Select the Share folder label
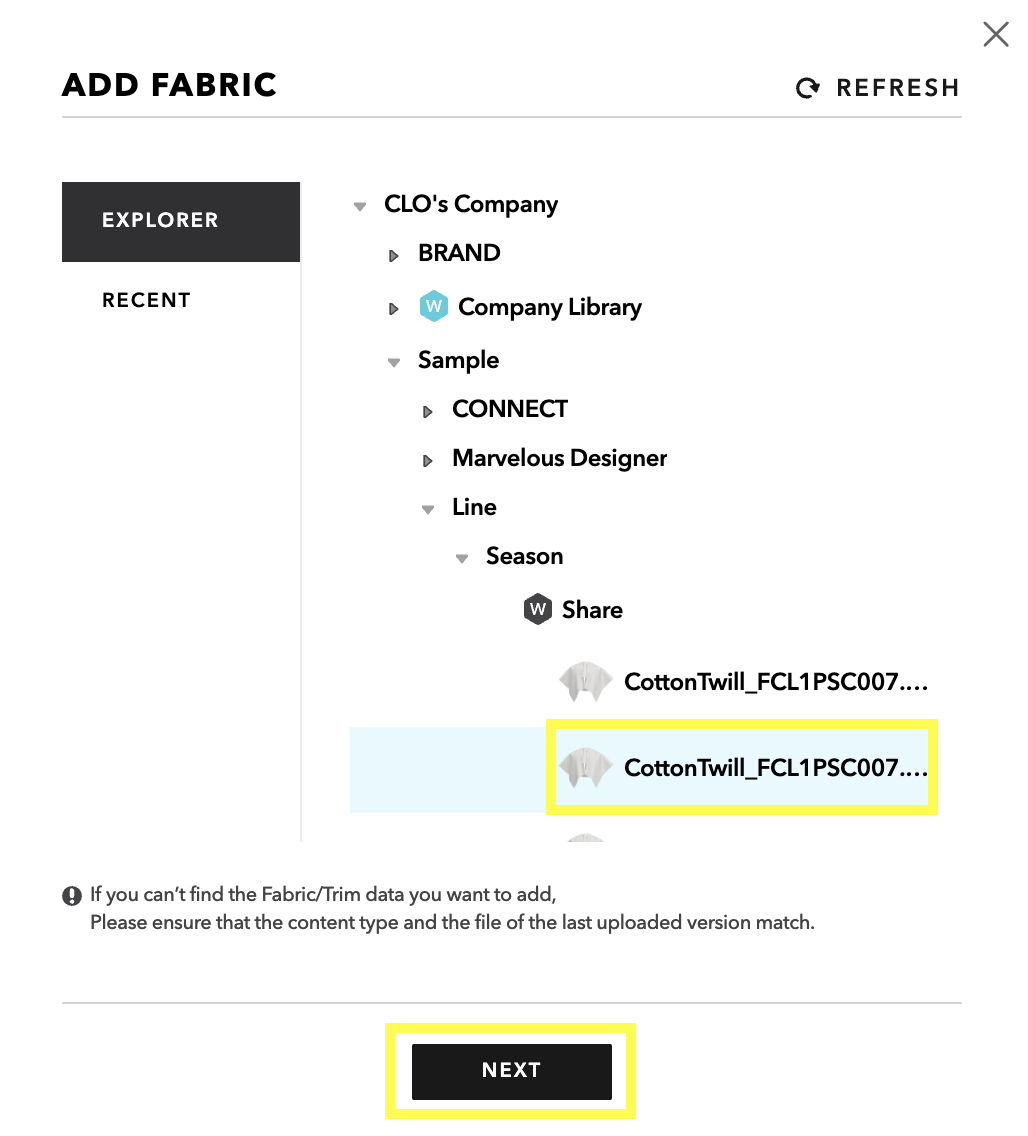Image resolution: width=1028 pixels, height=1136 pixels. pos(592,609)
